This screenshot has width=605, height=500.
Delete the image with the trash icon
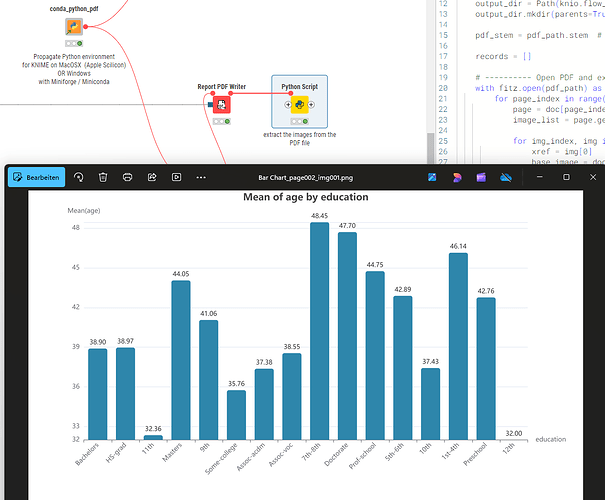pyautogui.click(x=103, y=177)
